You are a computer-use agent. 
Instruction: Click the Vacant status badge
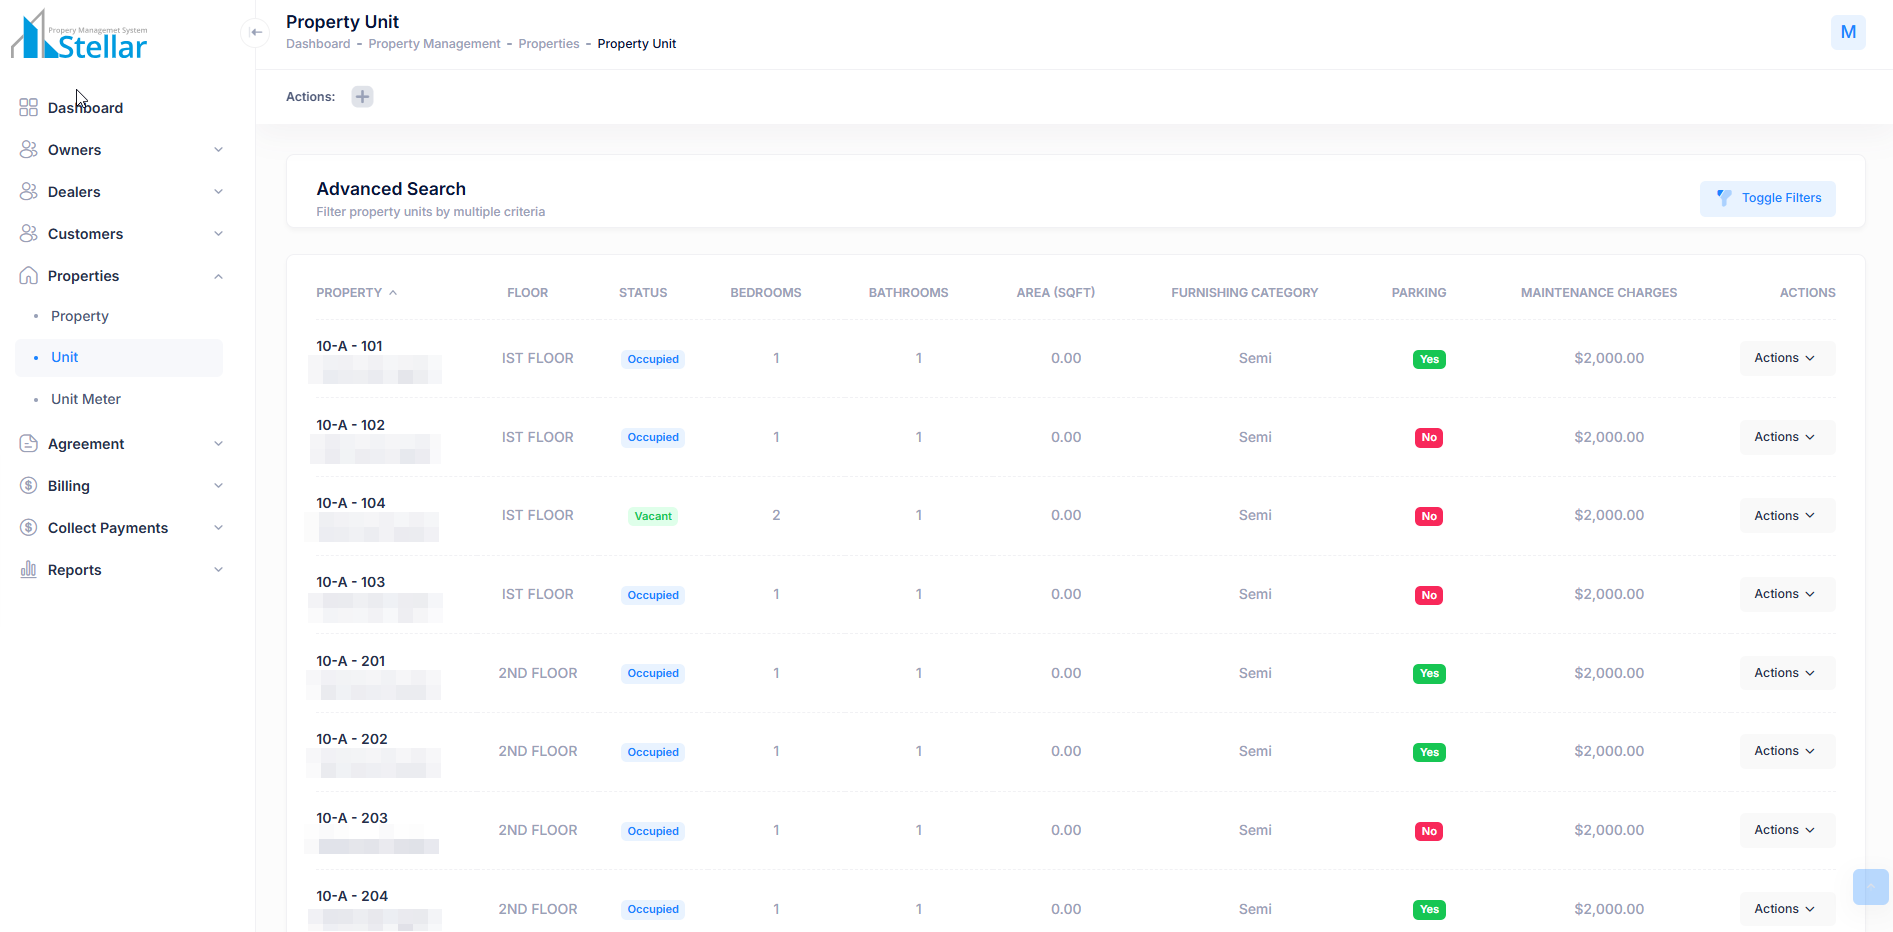[x=653, y=516]
